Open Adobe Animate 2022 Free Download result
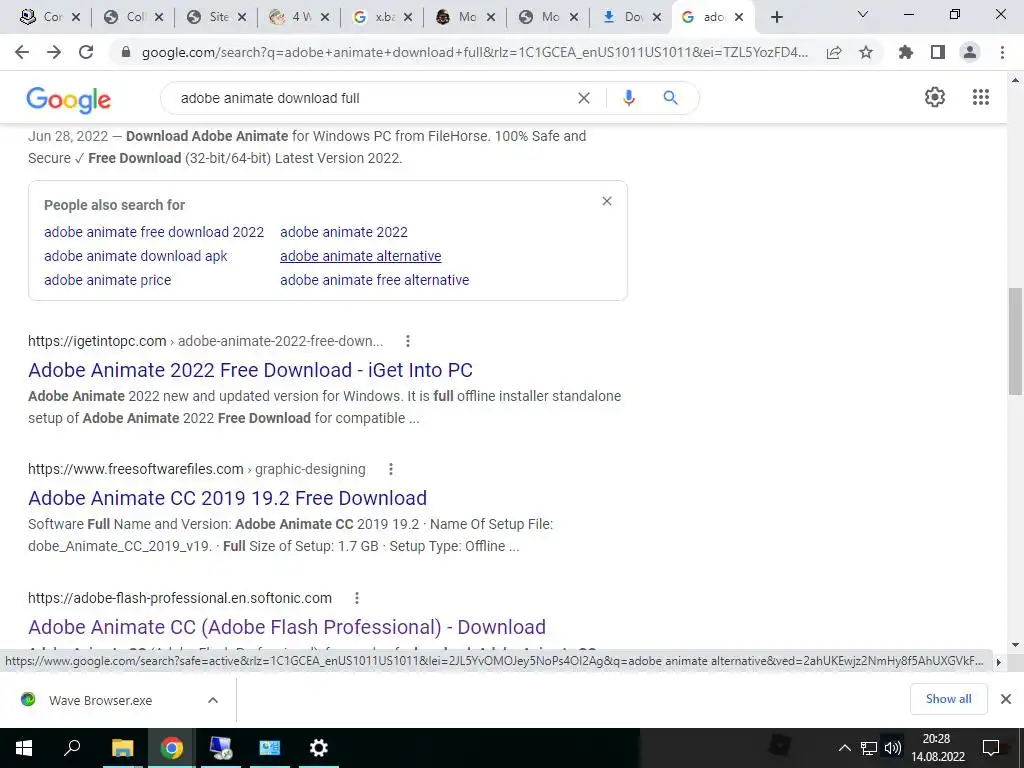Screen dimensions: 1024x768 click(250, 370)
